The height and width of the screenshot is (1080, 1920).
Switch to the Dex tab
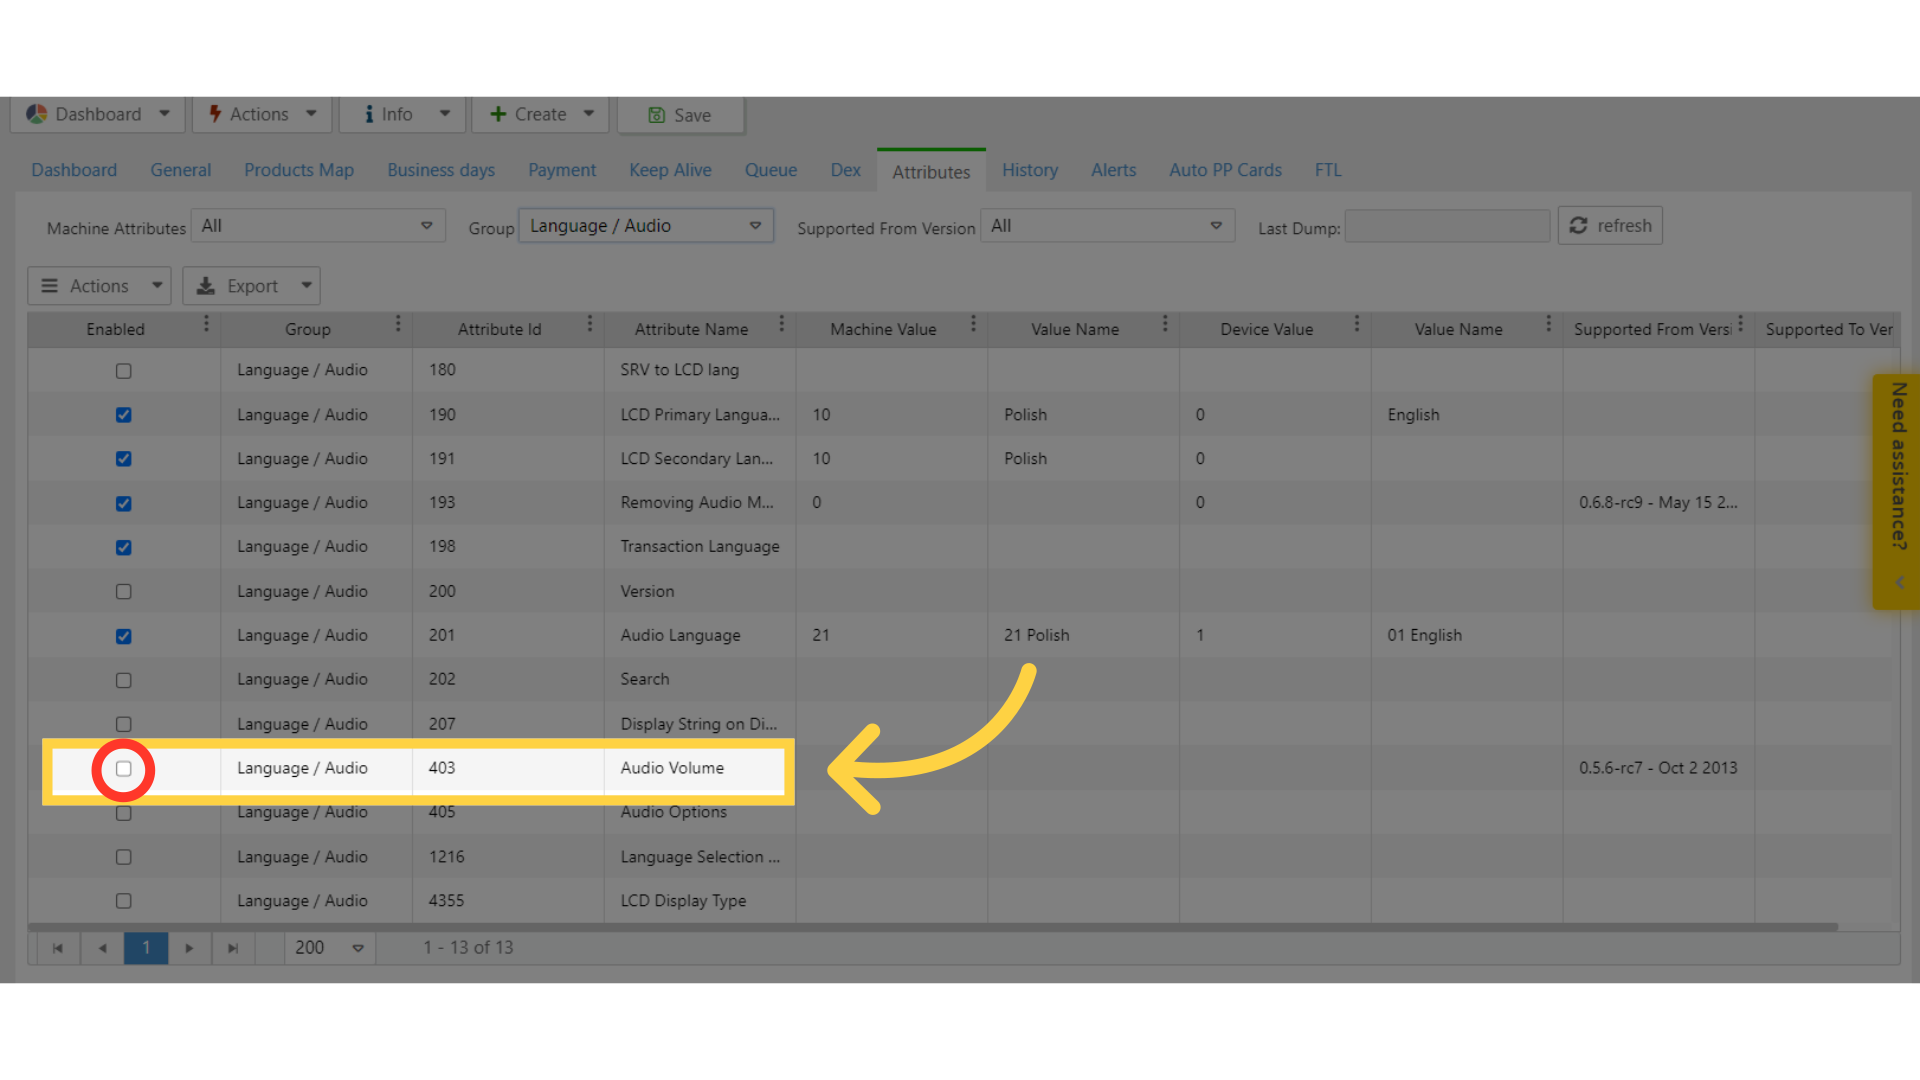pyautogui.click(x=845, y=170)
